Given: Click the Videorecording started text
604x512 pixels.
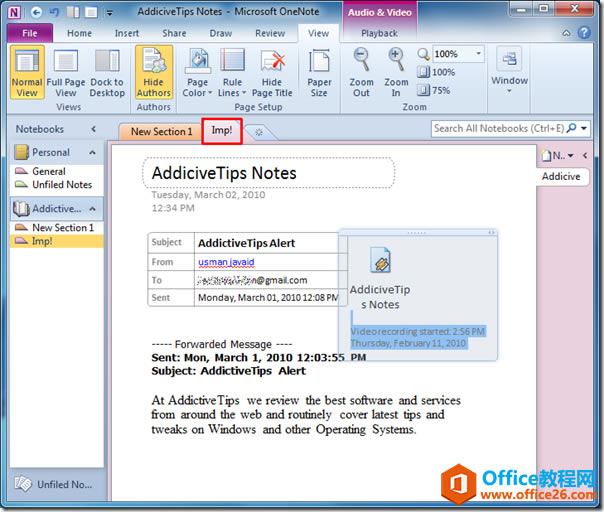Looking at the screenshot, I should (418, 331).
